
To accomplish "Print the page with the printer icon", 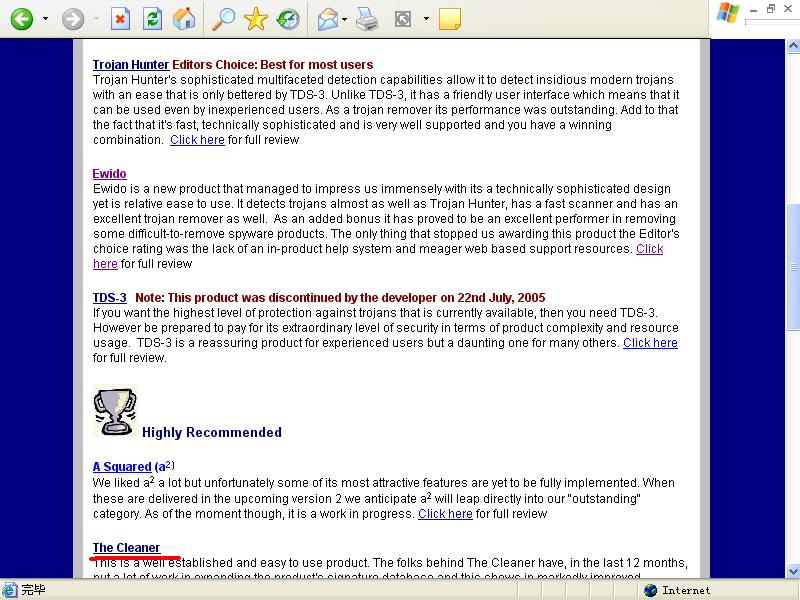I will click(367, 19).
